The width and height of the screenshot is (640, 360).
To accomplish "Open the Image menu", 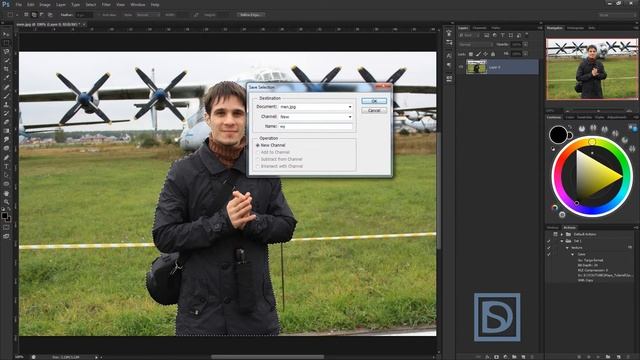I will (45, 4).
